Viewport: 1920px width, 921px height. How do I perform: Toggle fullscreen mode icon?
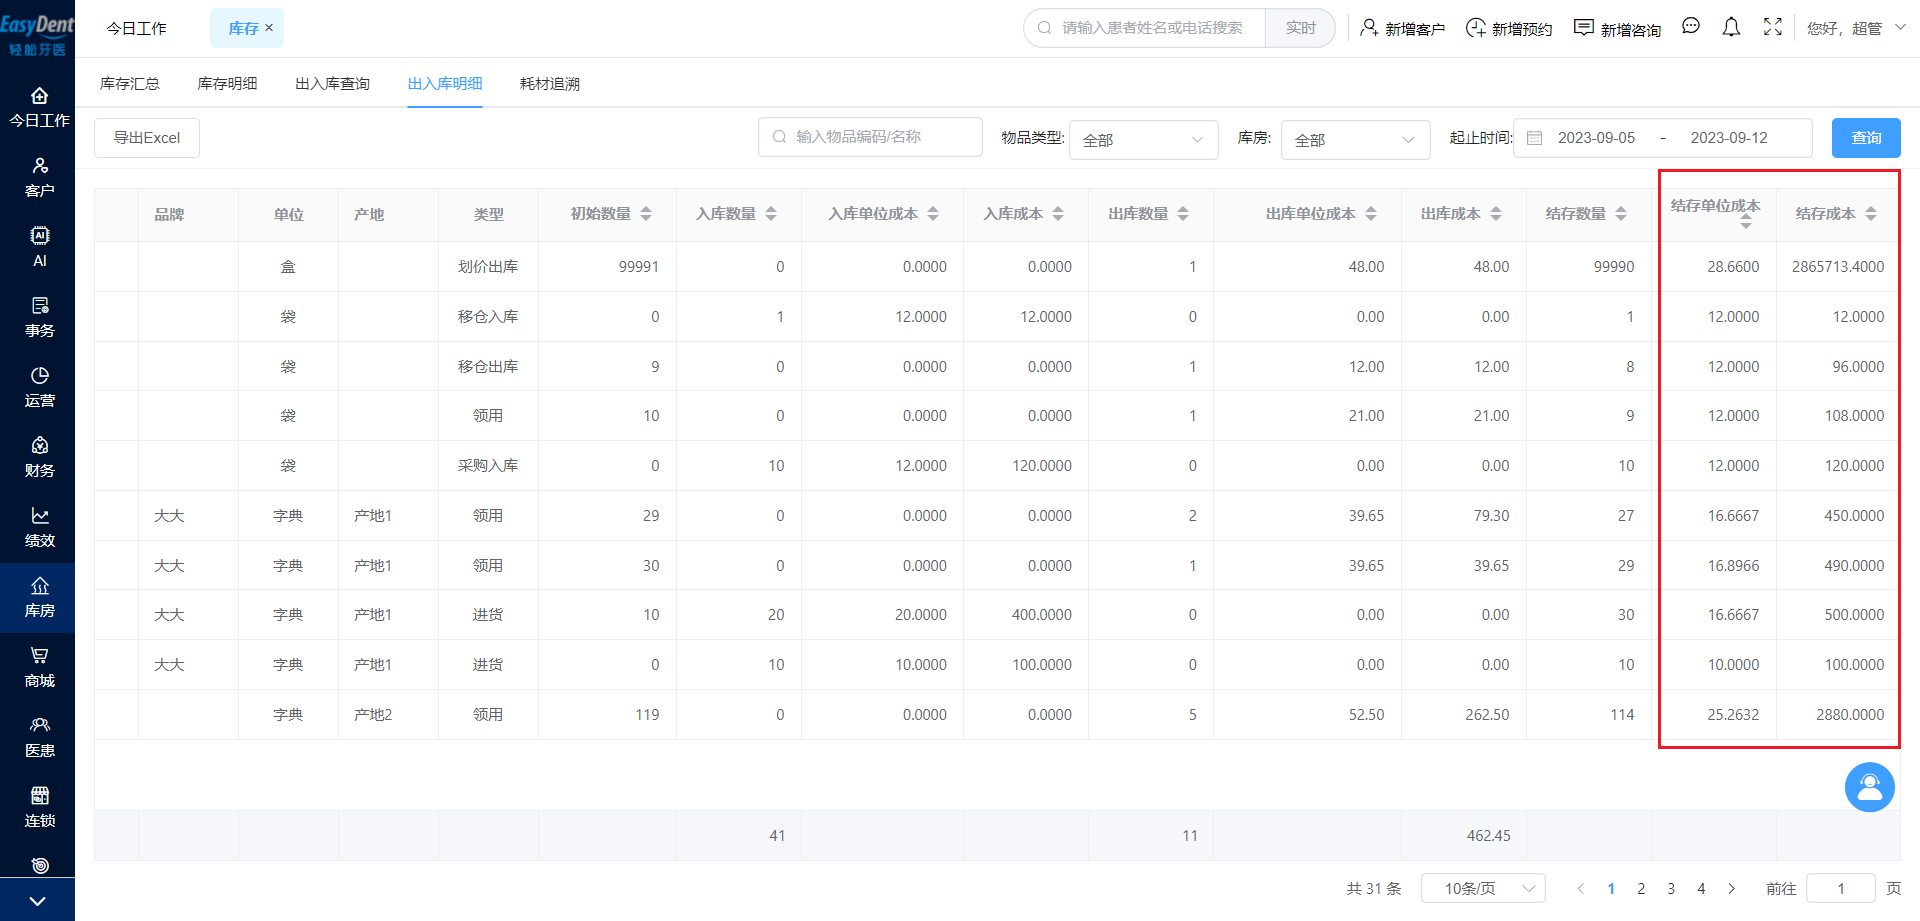pos(1773,27)
